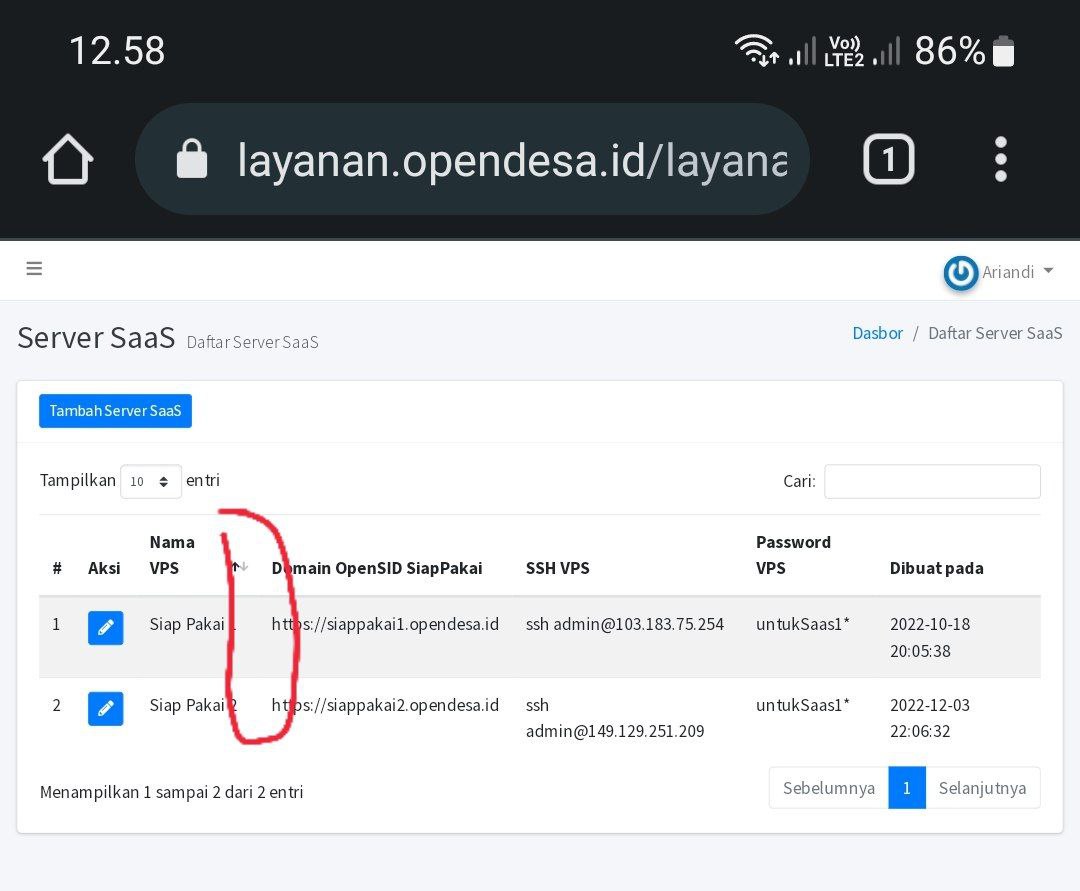
Task: Open the edit pencil icon for Siap Pakai 1
Action: (x=105, y=627)
